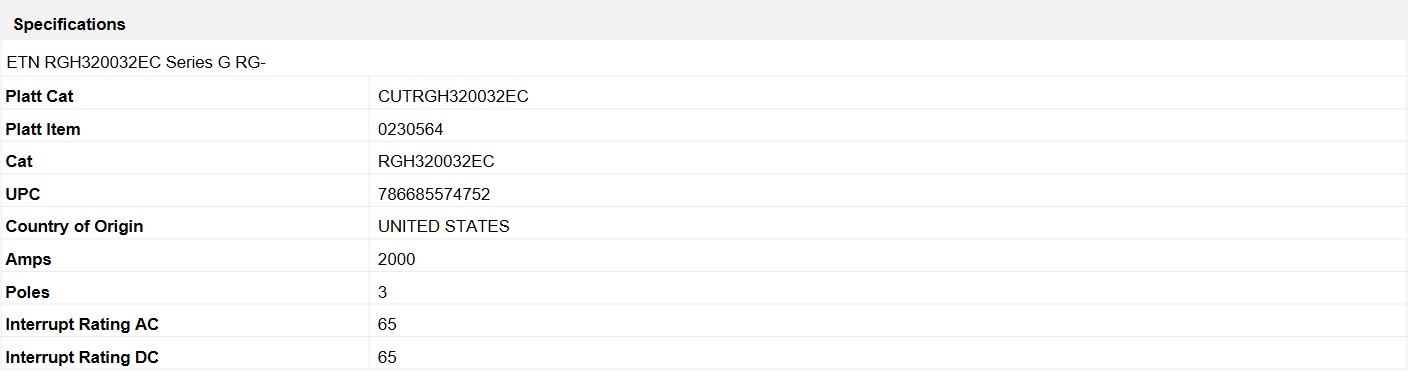Click the Poles label
This screenshot has width=1408, height=377.
pyautogui.click(x=27, y=292)
